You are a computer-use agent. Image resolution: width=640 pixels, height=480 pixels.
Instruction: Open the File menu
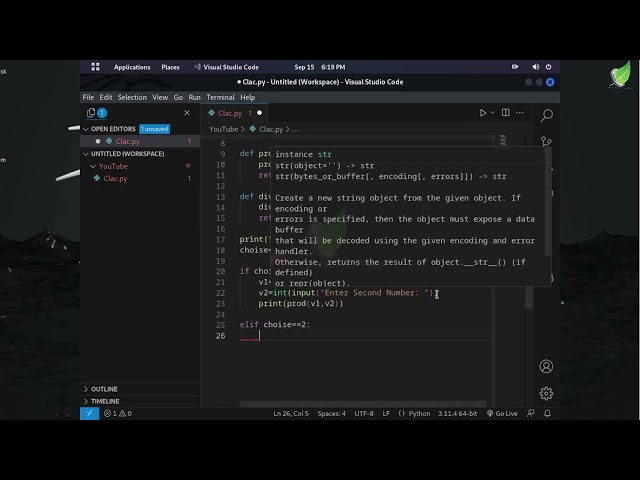tap(88, 97)
